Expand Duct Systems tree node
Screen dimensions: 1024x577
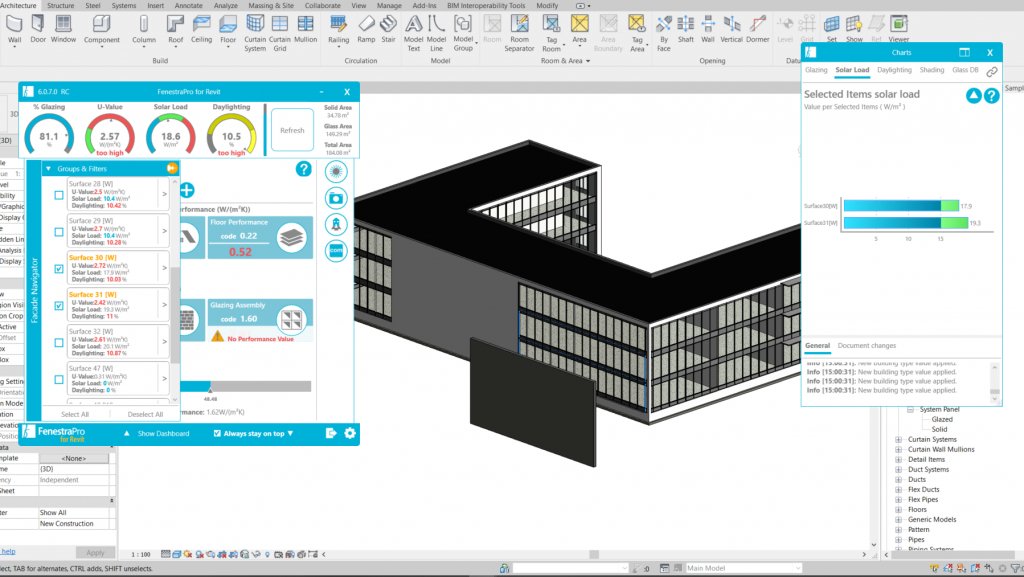(899, 469)
